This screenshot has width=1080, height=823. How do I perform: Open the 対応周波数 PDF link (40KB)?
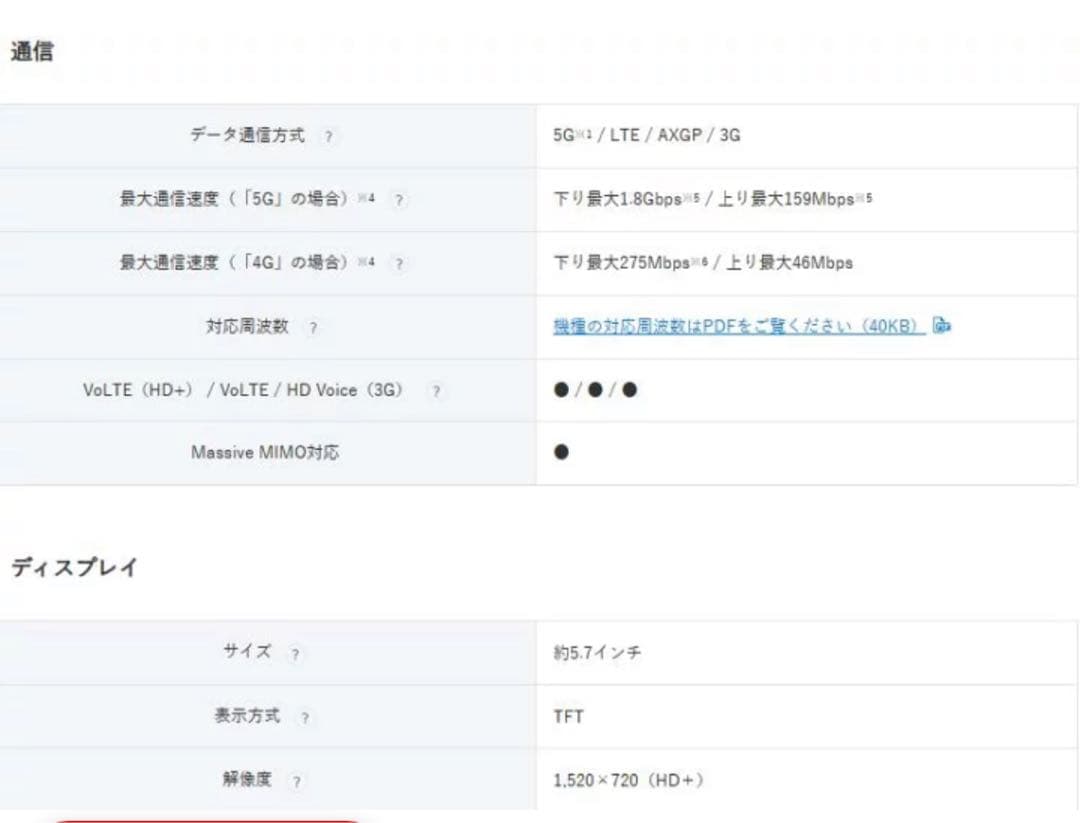[736, 326]
